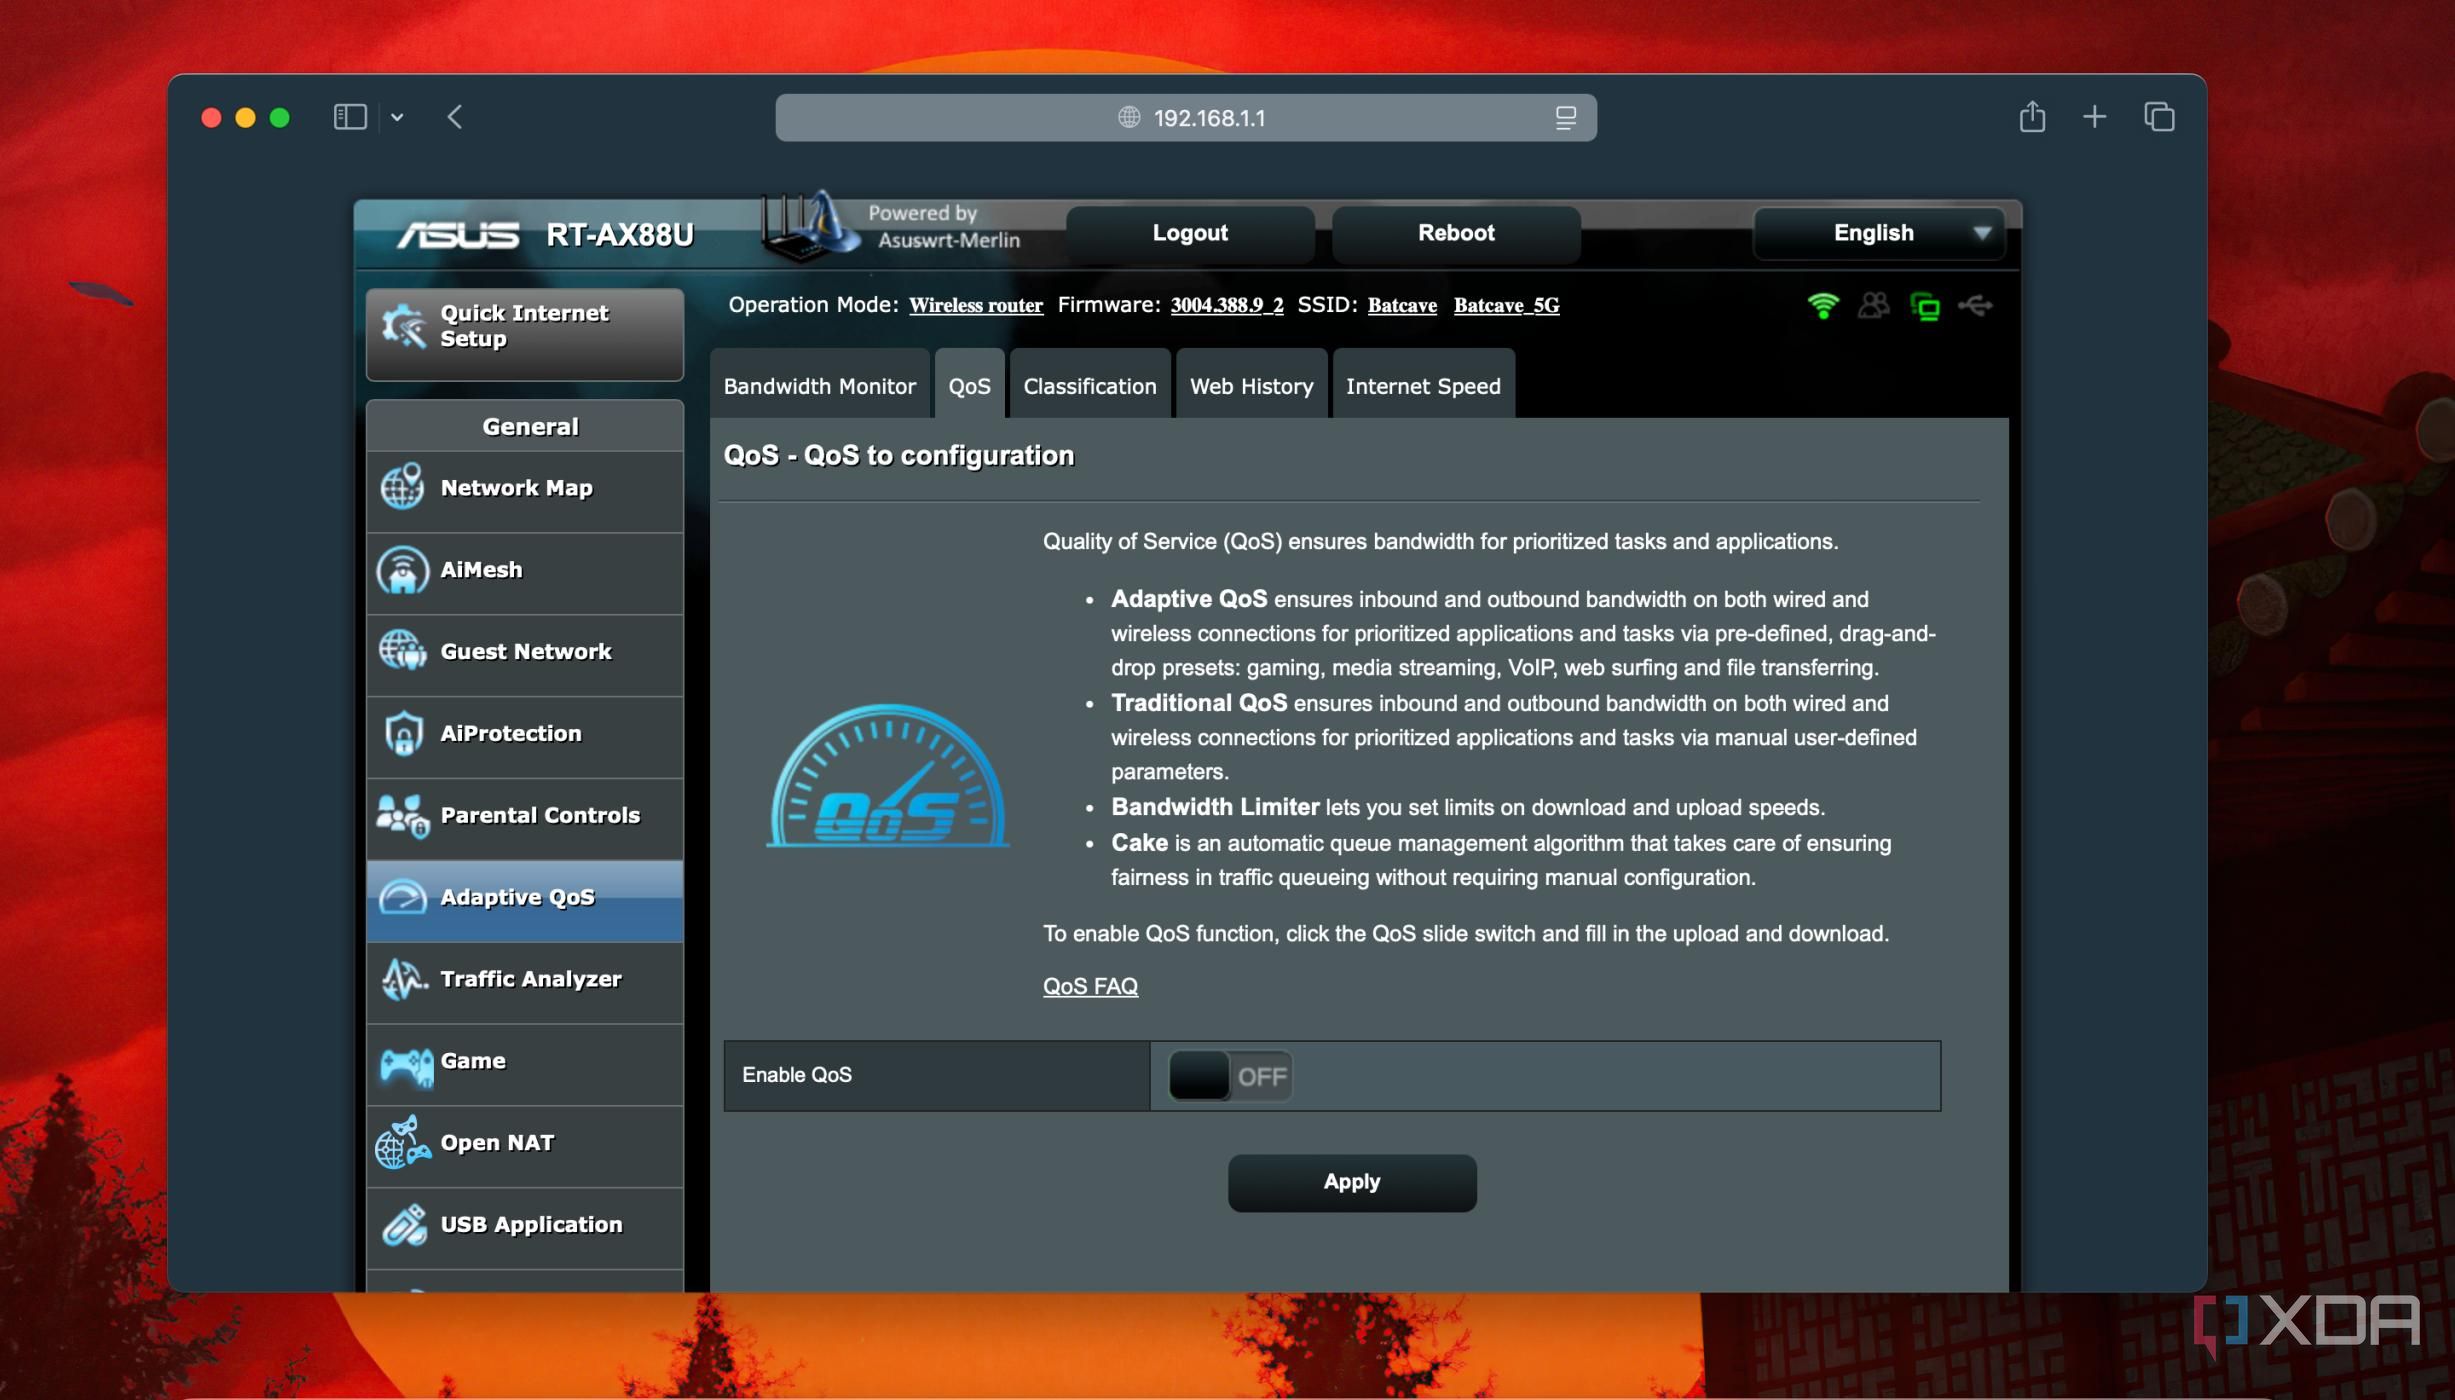The image size is (2455, 1400).
Task: Switch to the Bandwidth Monitor tab
Action: (x=819, y=386)
